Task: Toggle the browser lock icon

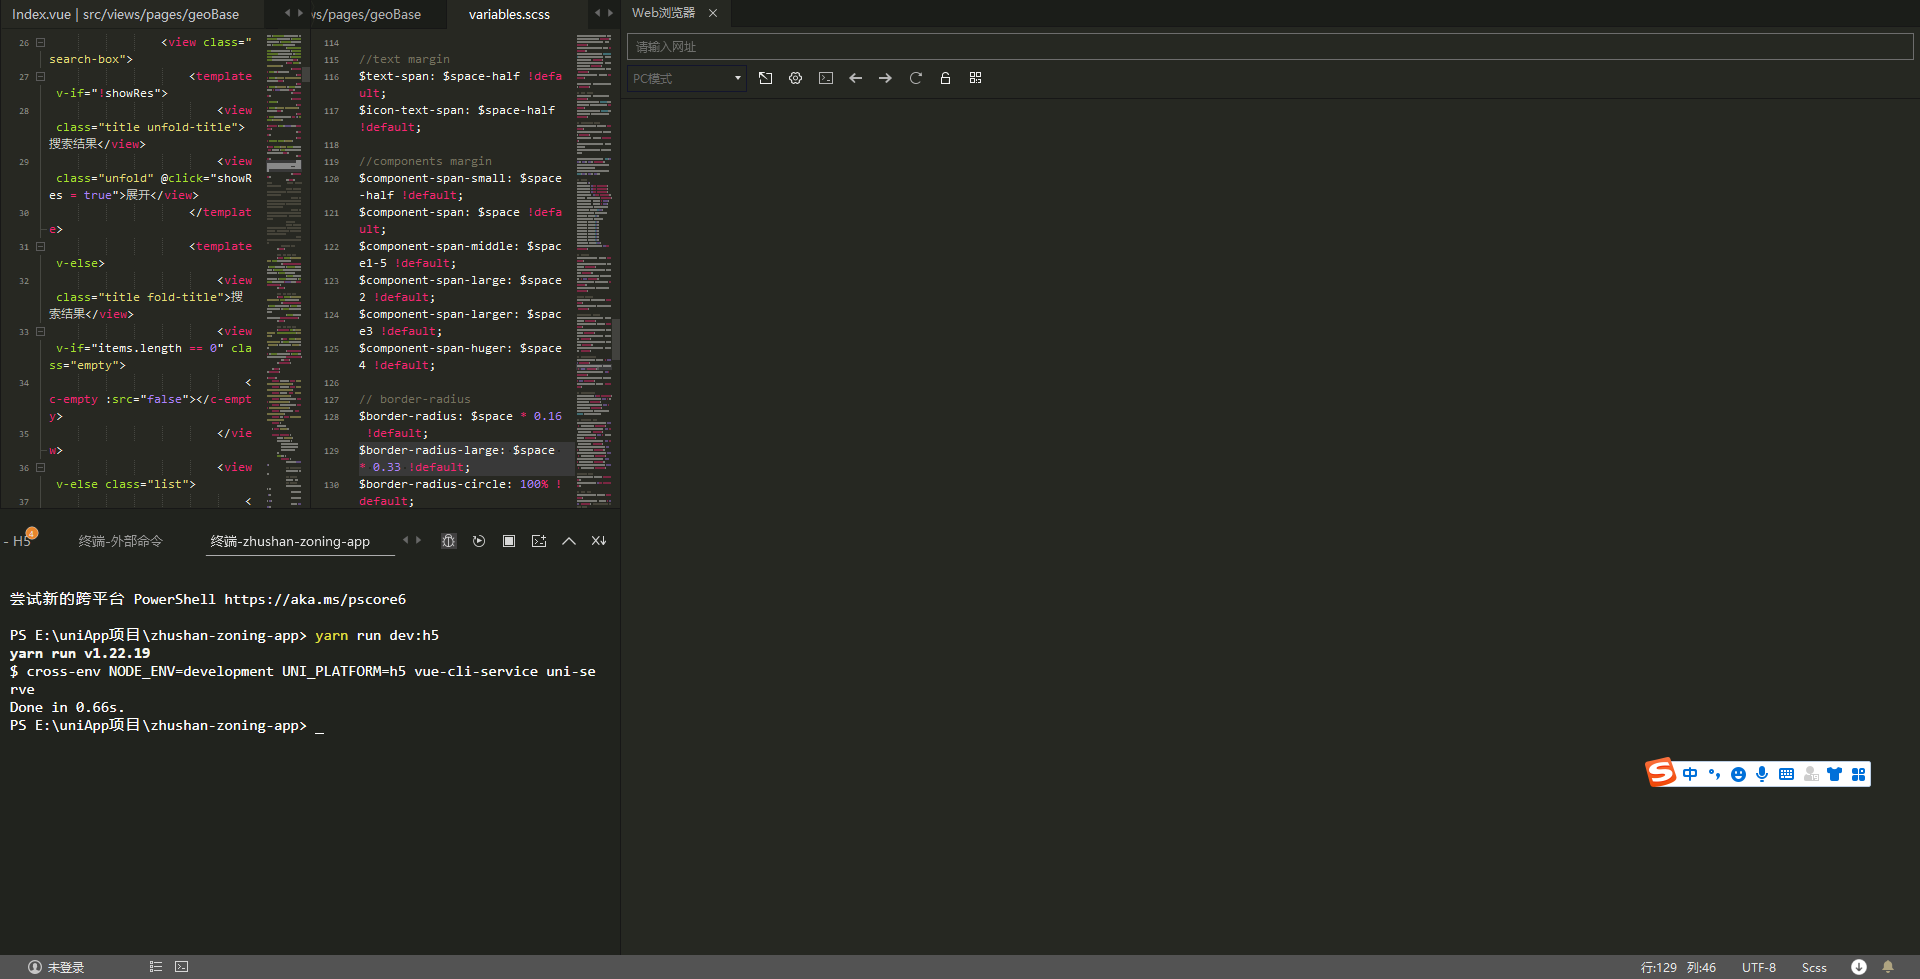Action: pos(945,78)
